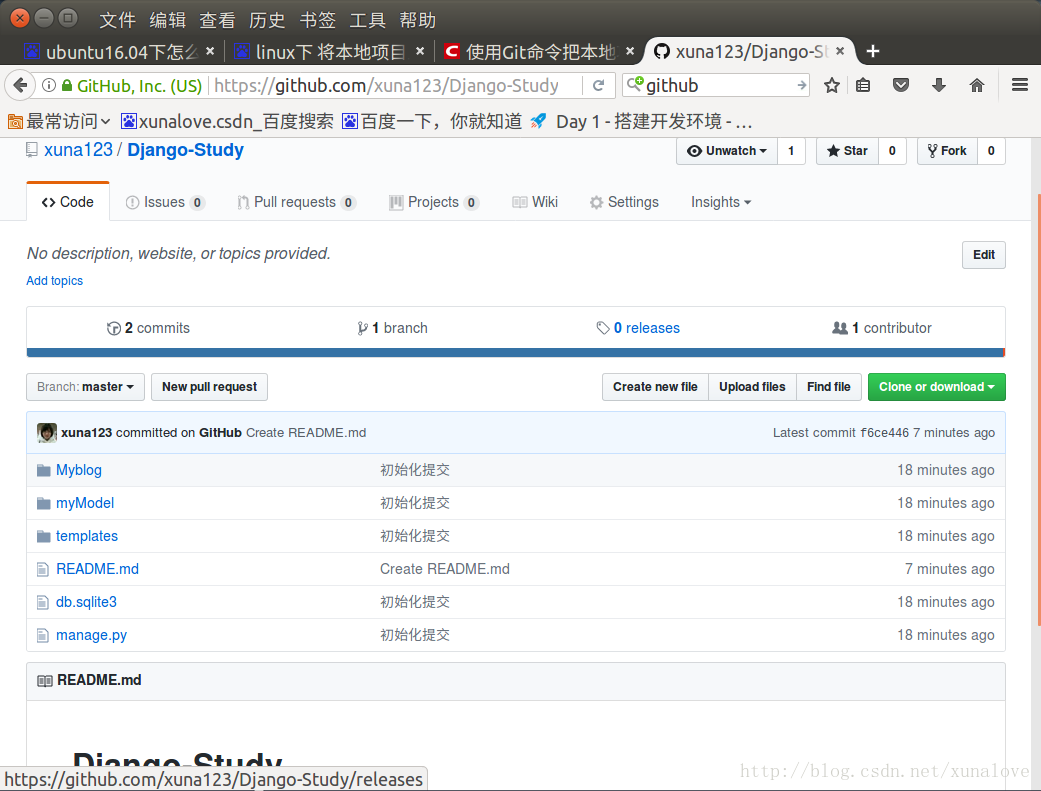
Task: Open the Settings tab
Action: click(x=624, y=202)
